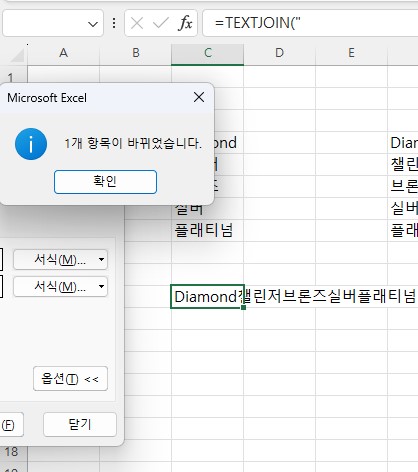The height and width of the screenshot is (472, 418).
Task: Close the Microsoft Excel message dialog
Action: (x=199, y=97)
